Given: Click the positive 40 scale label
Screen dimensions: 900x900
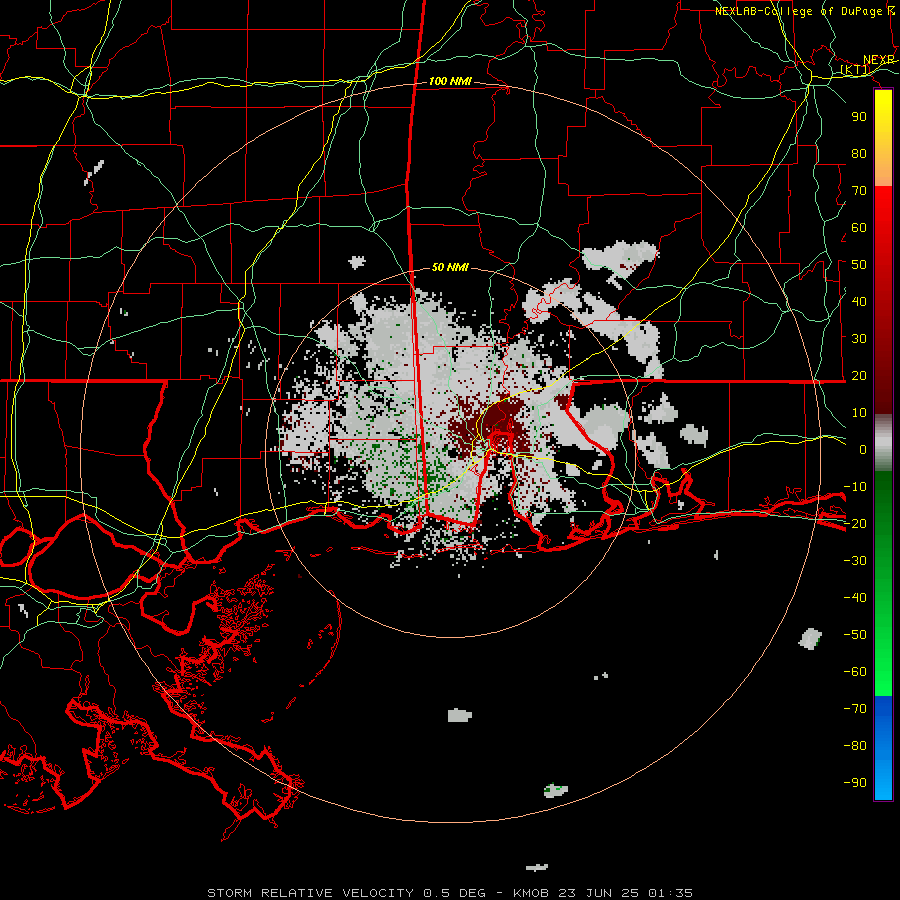Looking at the screenshot, I should tap(859, 302).
